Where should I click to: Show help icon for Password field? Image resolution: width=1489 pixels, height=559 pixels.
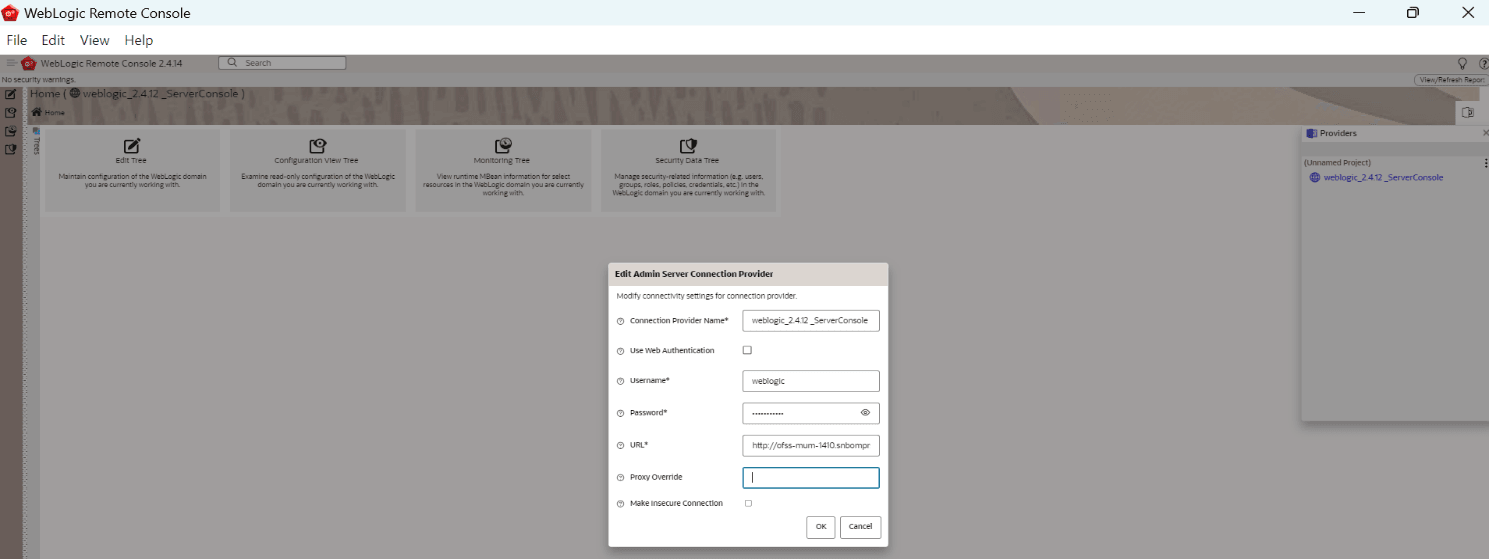click(x=620, y=413)
